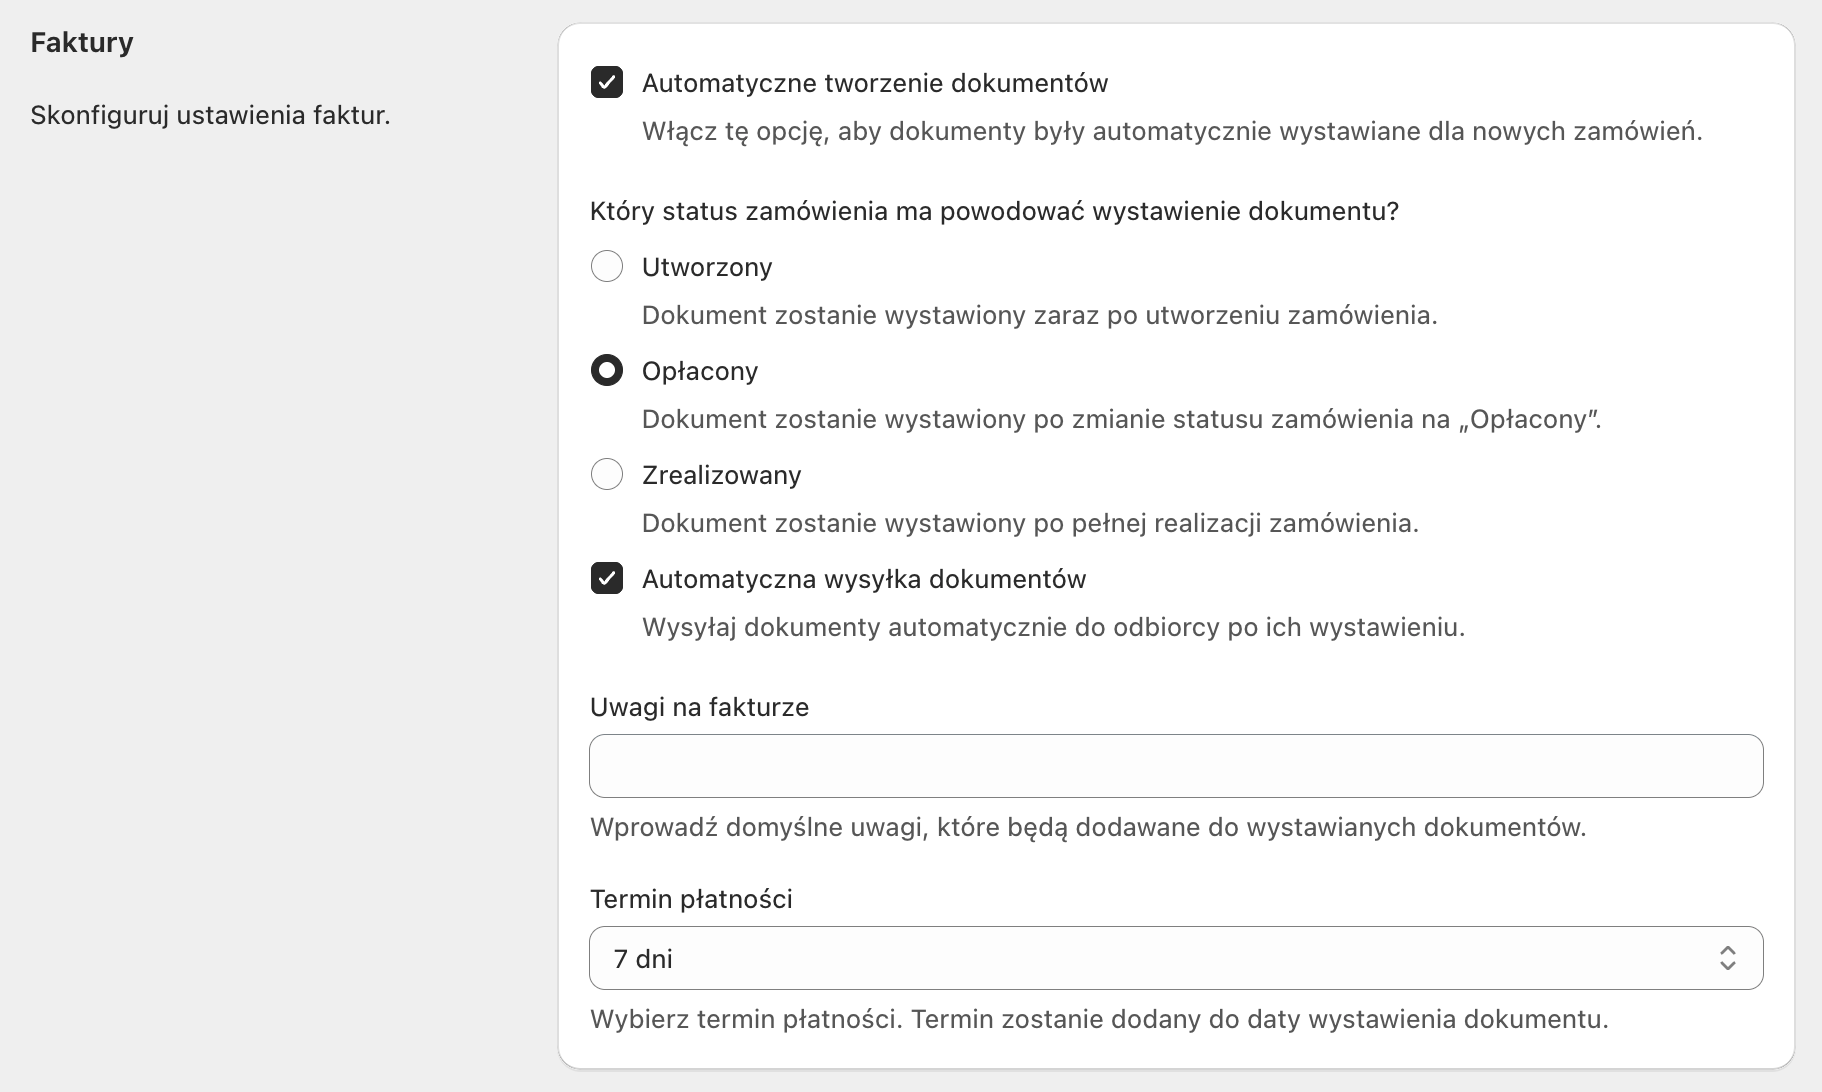Click the Skonfiguruj ustawienia faktur description

coord(209,115)
